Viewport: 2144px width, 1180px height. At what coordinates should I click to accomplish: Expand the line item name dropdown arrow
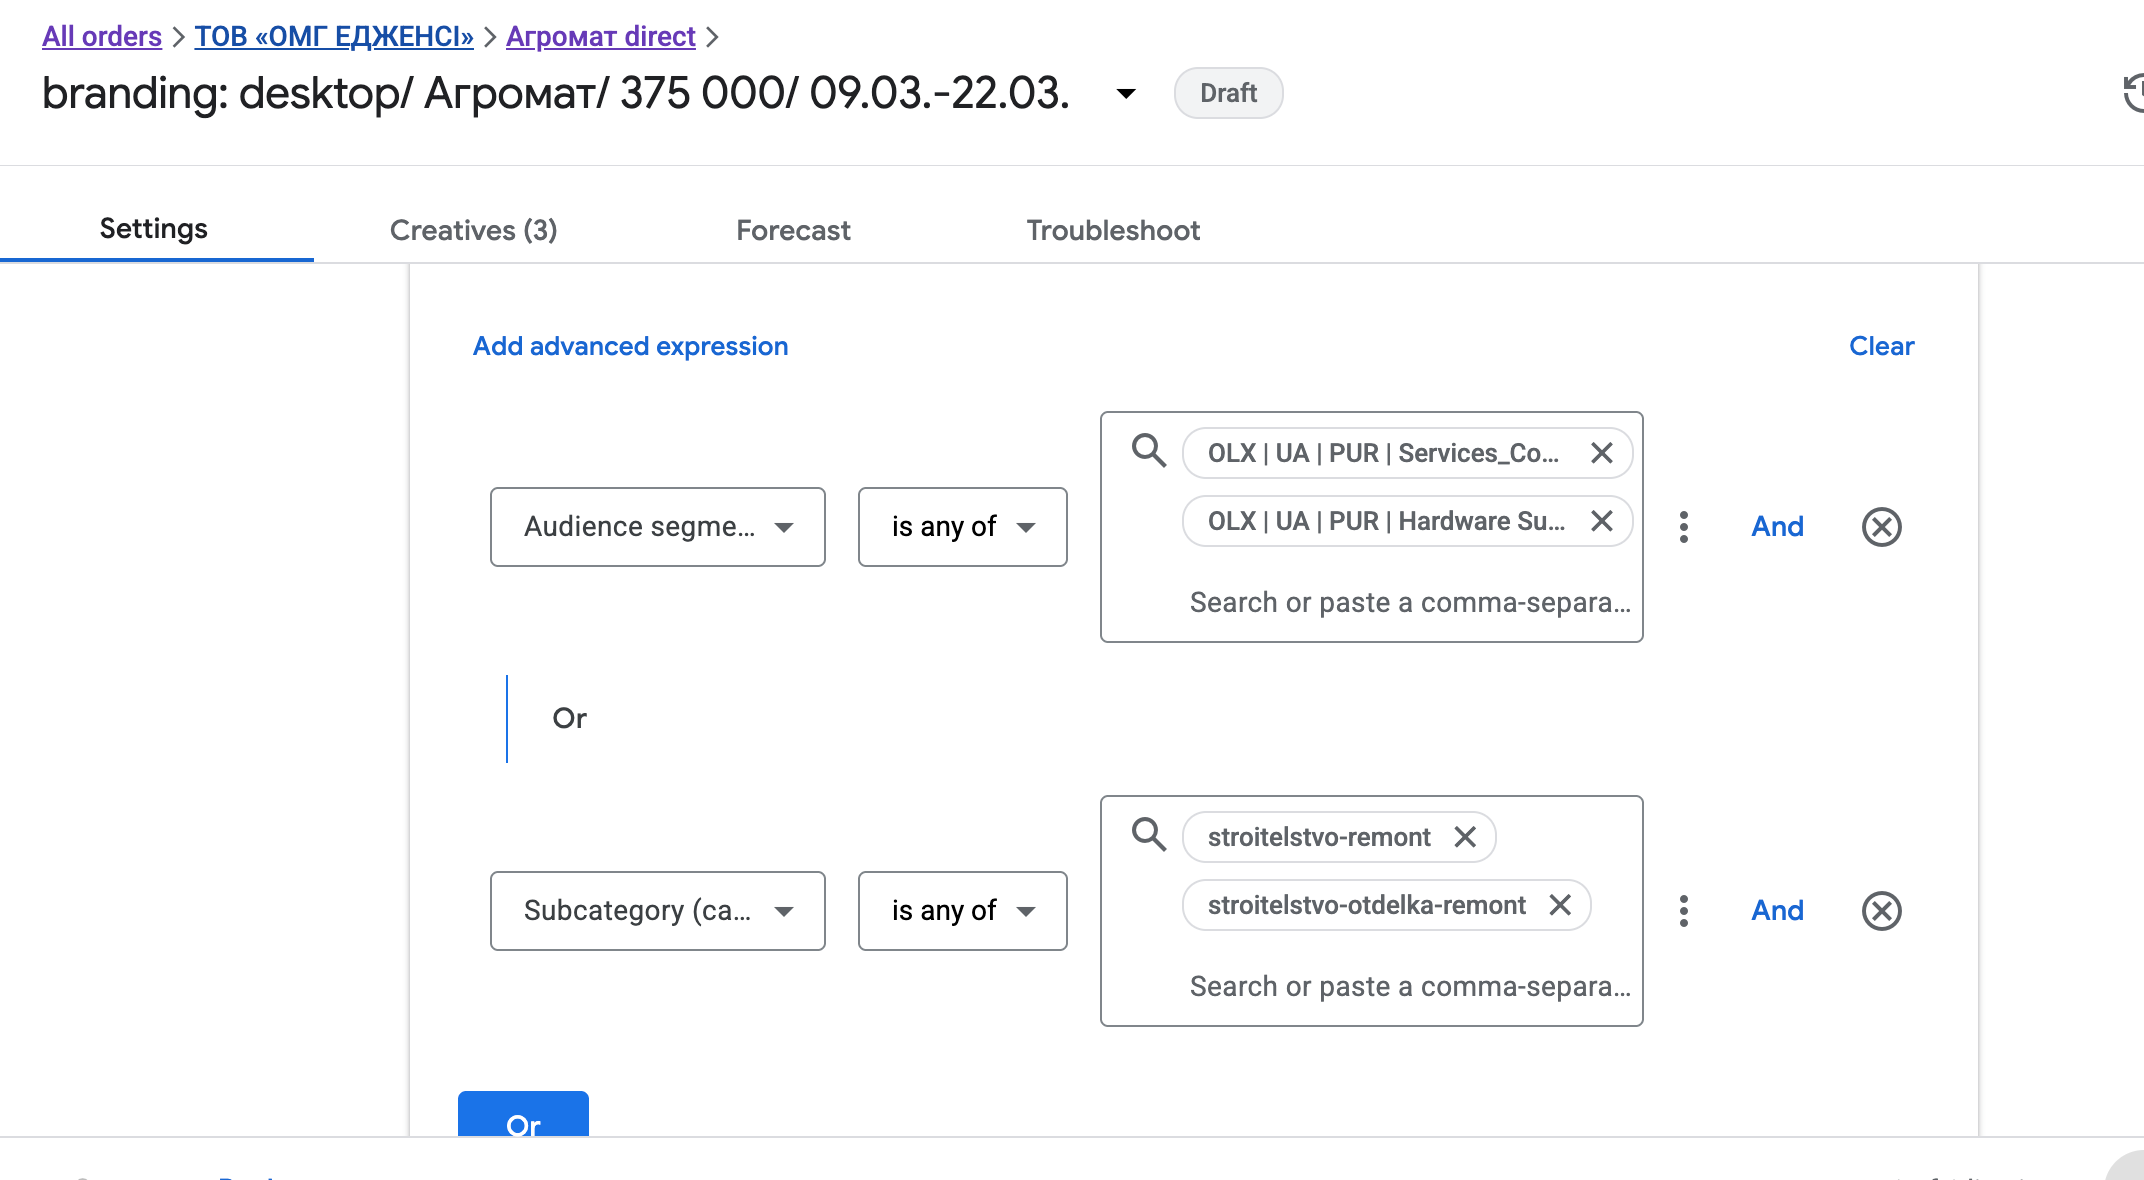coord(1126,94)
